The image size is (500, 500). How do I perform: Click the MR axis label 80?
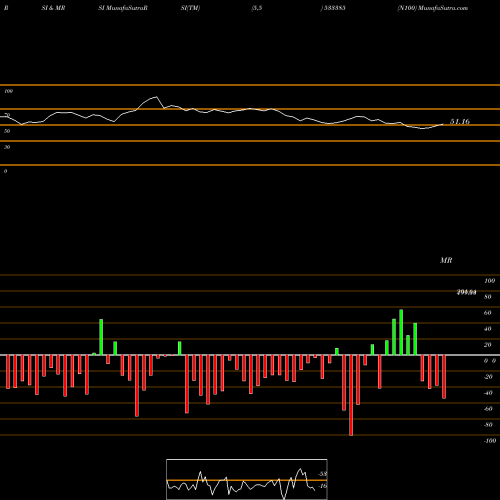click(488, 297)
